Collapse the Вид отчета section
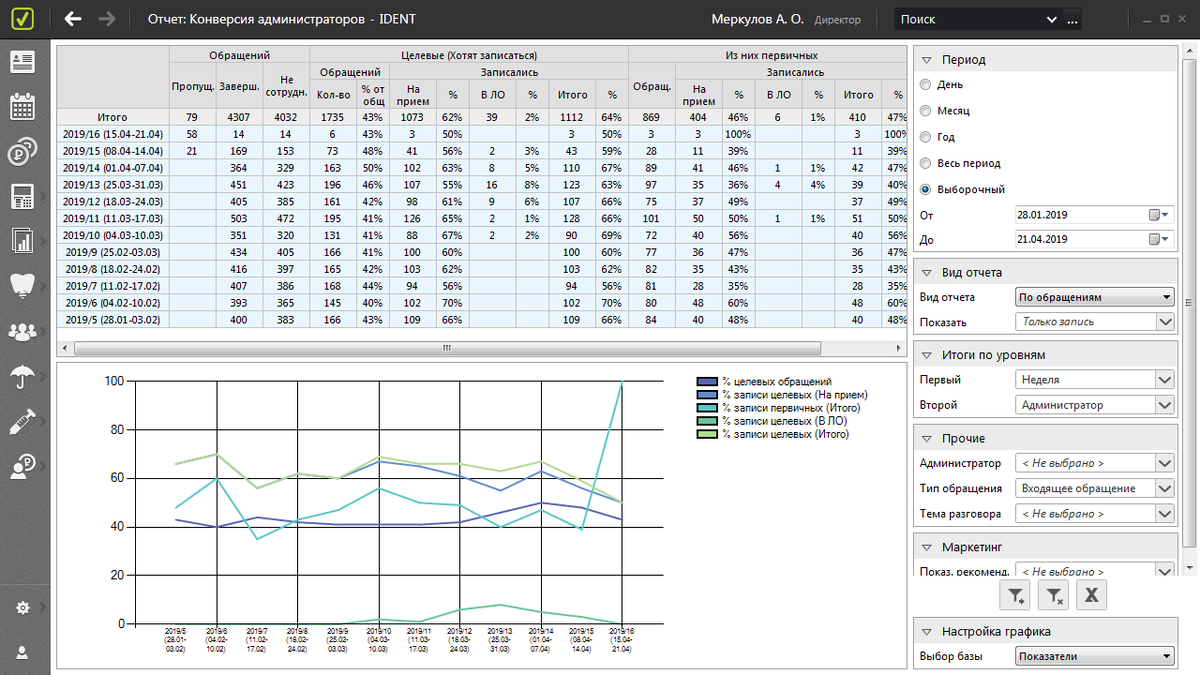This screenshot has height=675, width=1200. point(927,273)
